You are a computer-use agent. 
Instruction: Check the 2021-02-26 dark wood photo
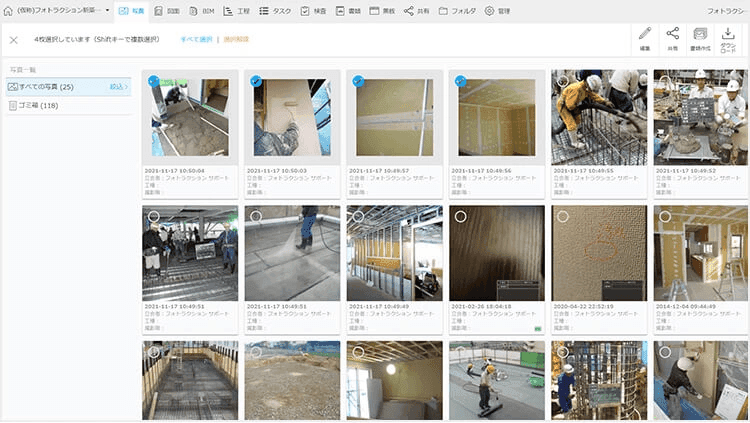click(461, 217)
